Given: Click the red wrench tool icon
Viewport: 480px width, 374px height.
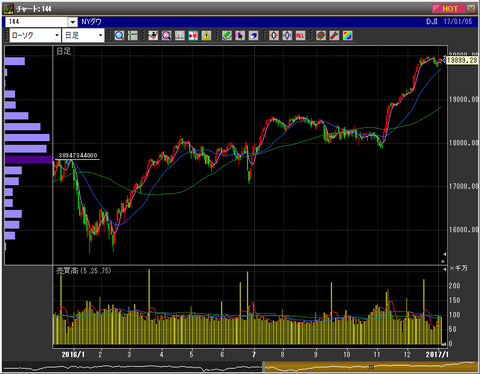Looking at the screenshot, I should coord(334,35).
